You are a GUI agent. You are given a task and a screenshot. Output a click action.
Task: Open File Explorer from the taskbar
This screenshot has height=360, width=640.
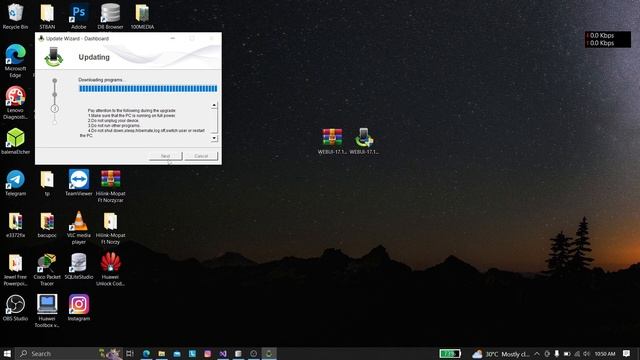pos(162,353)
